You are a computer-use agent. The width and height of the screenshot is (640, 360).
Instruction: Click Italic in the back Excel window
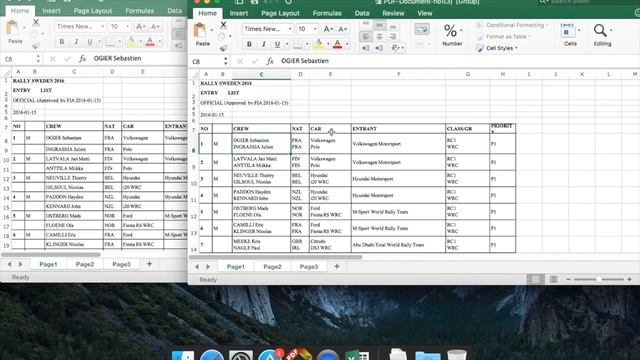click(x=76, y=42)
